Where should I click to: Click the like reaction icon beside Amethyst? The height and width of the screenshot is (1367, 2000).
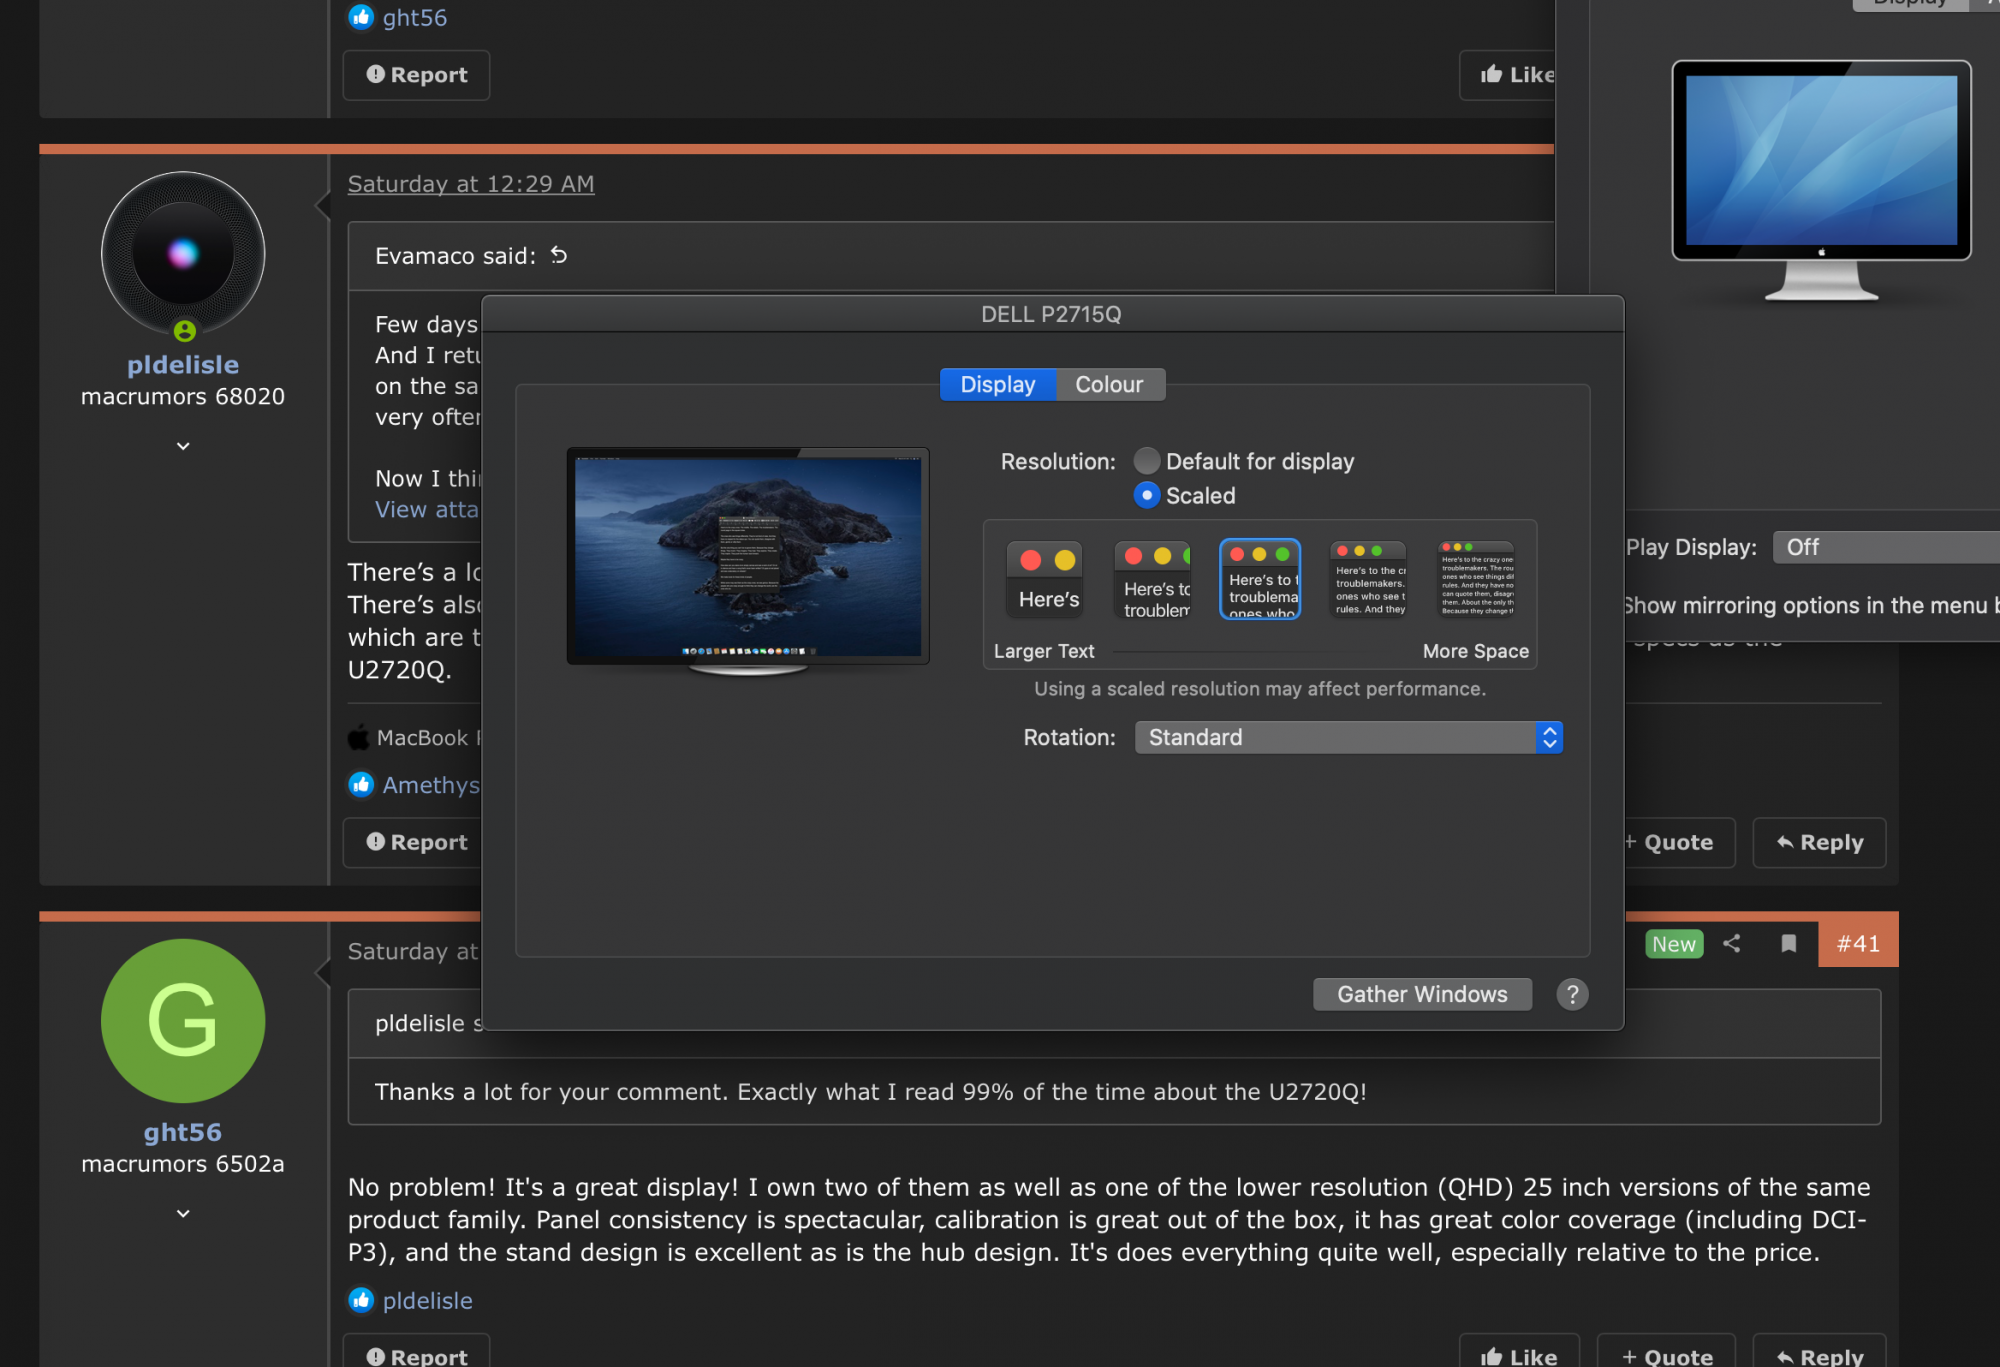click(x=361, y=785)
